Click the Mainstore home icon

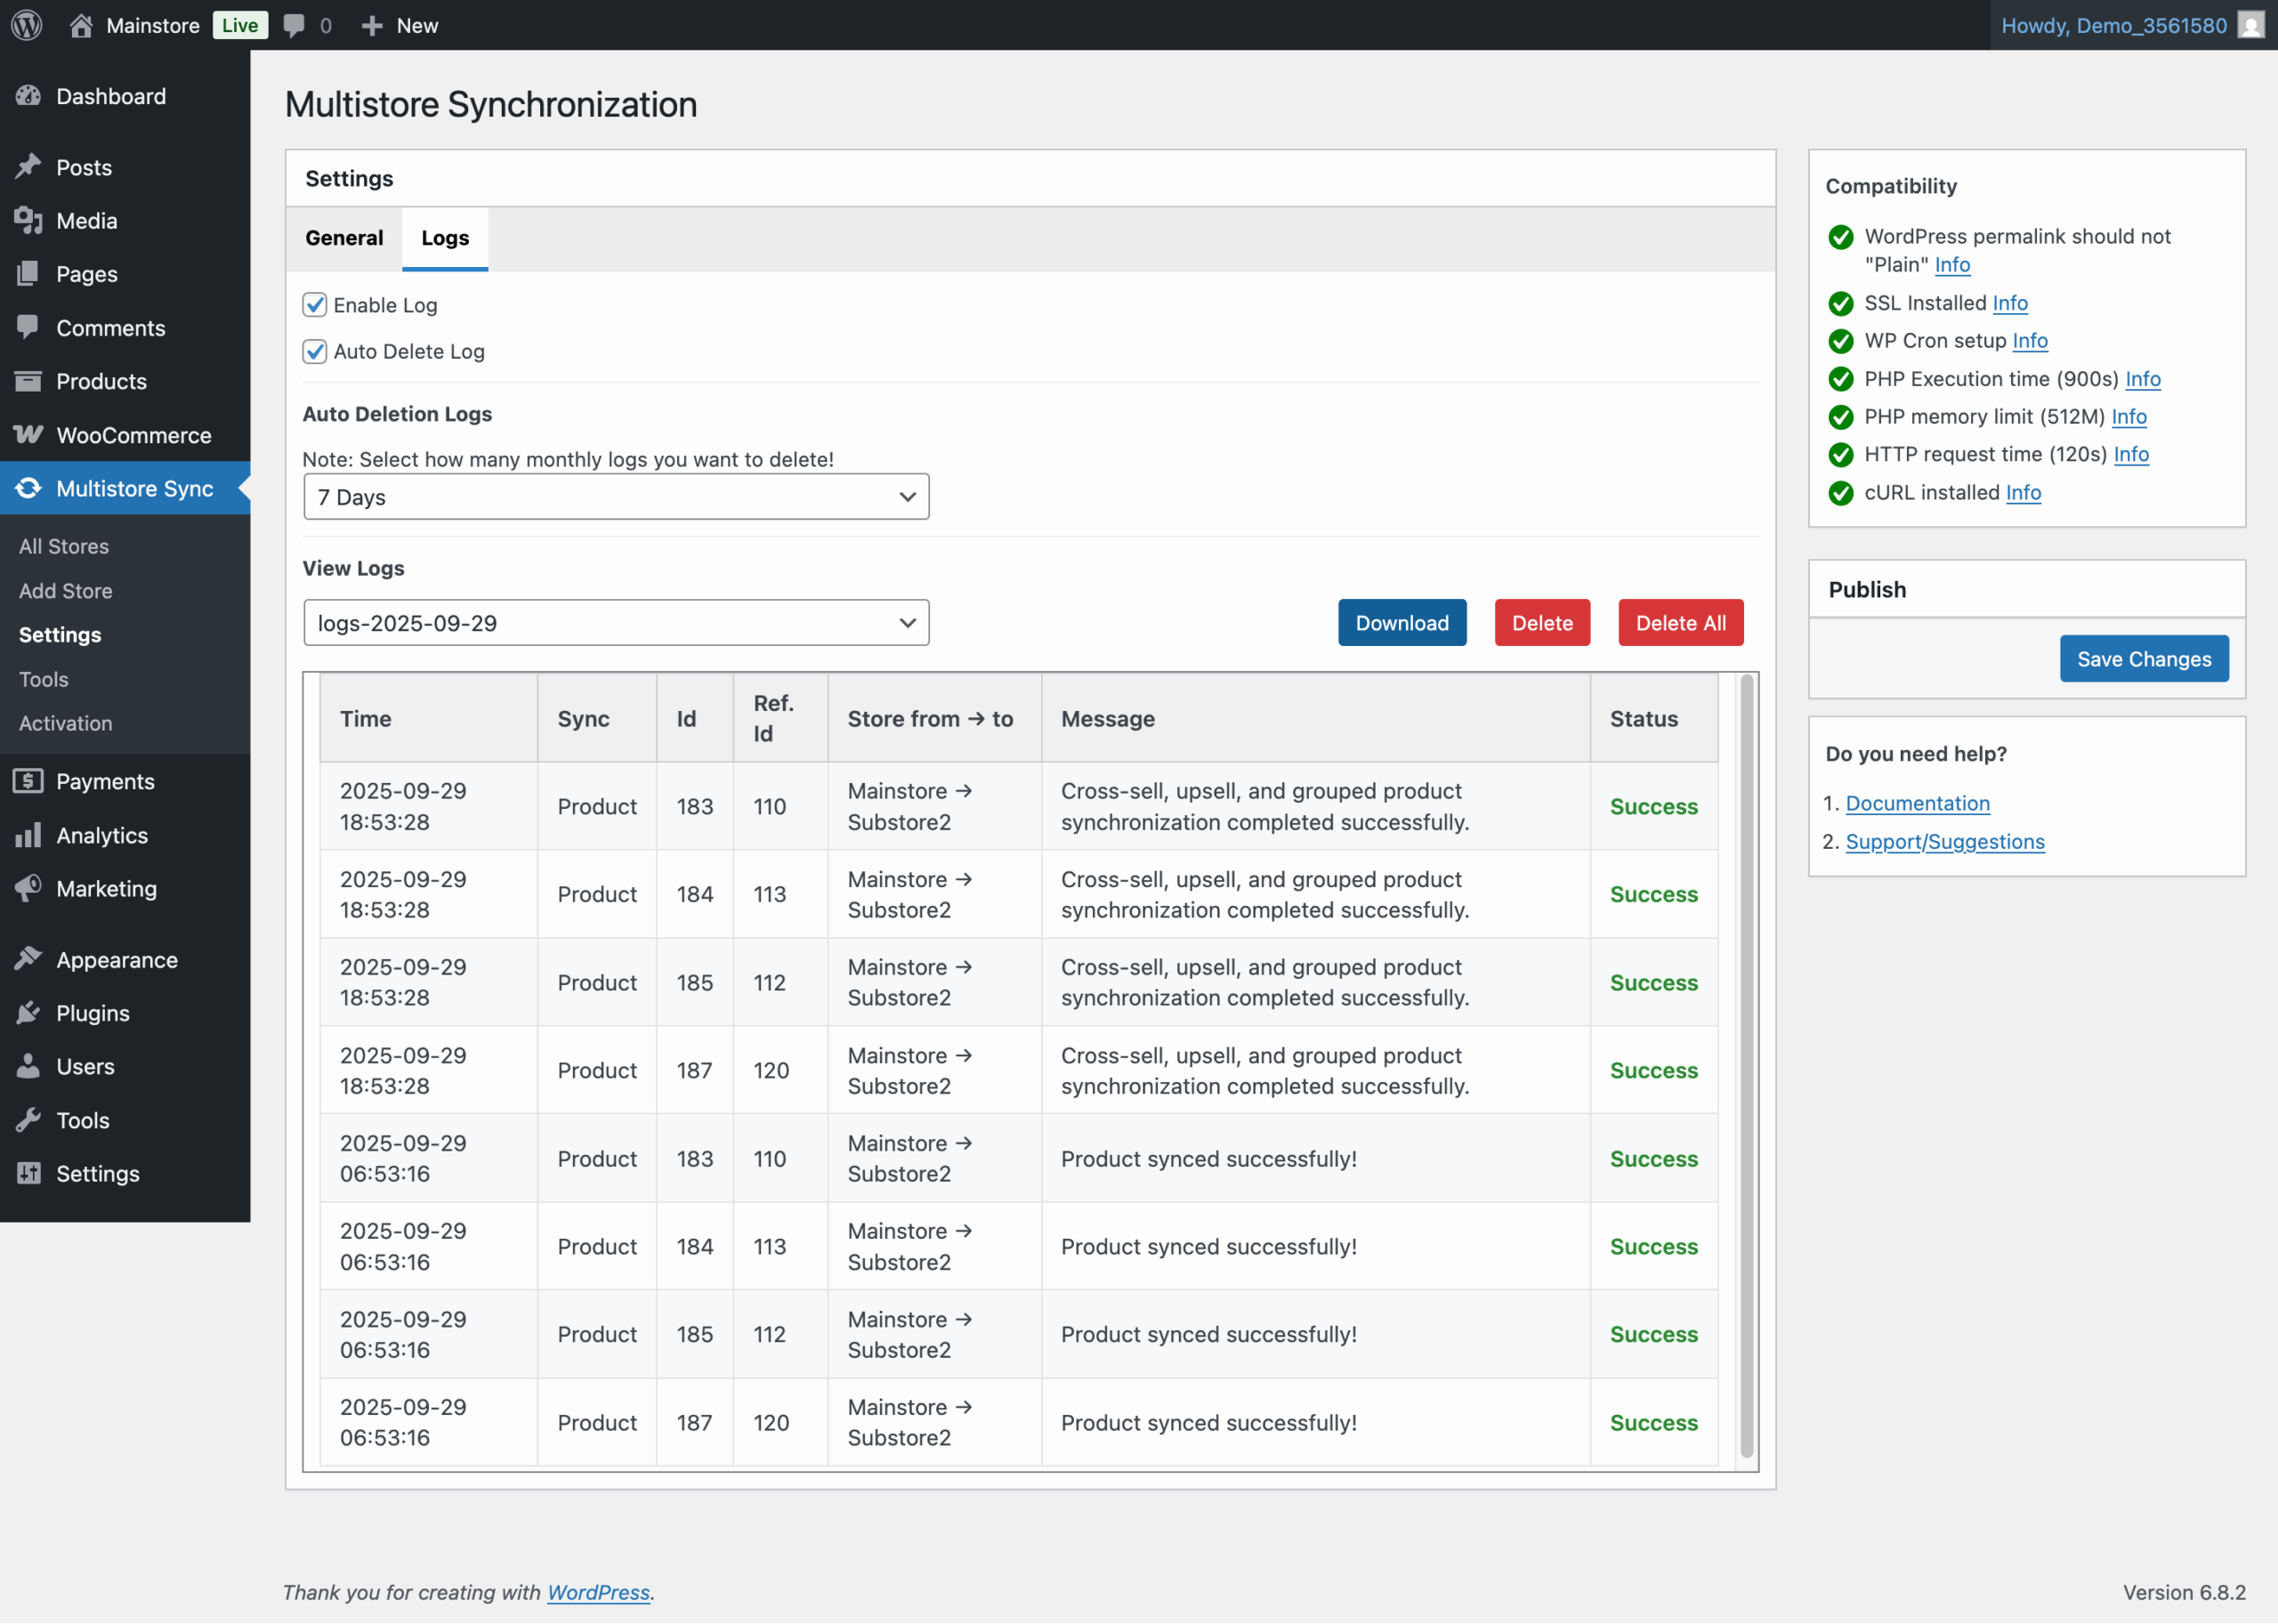tap(81, 25)
